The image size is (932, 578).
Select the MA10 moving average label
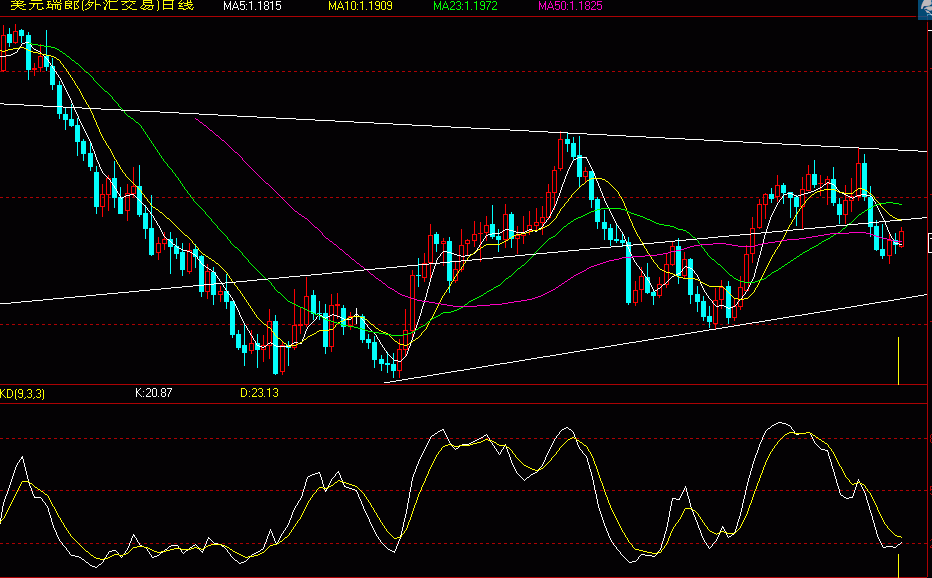coord(362,7)
